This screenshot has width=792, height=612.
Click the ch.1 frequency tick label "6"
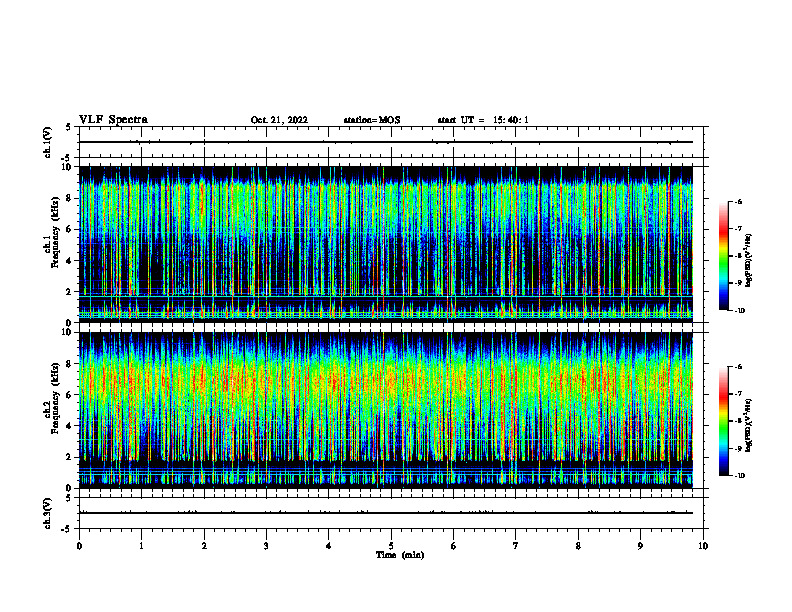[70, 230]
